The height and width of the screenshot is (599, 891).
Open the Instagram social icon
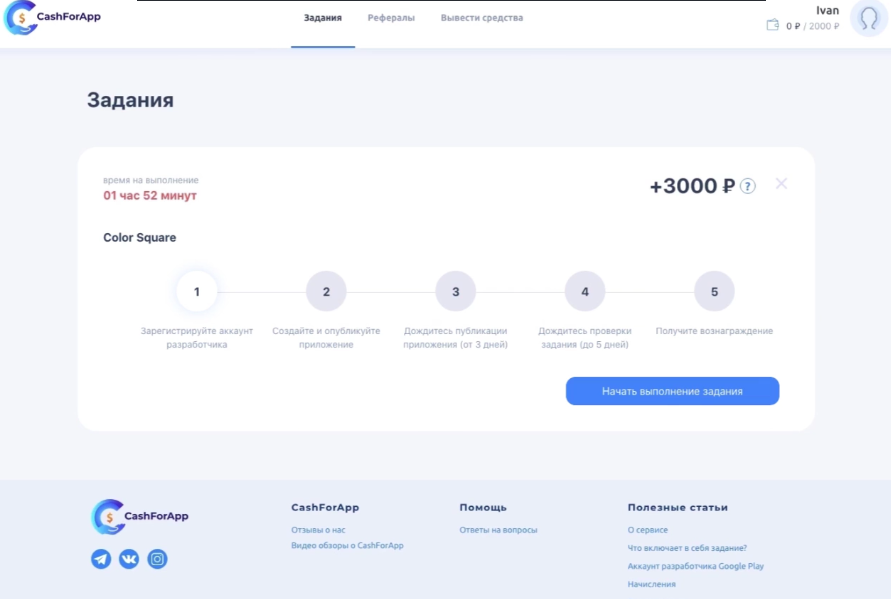157,559
